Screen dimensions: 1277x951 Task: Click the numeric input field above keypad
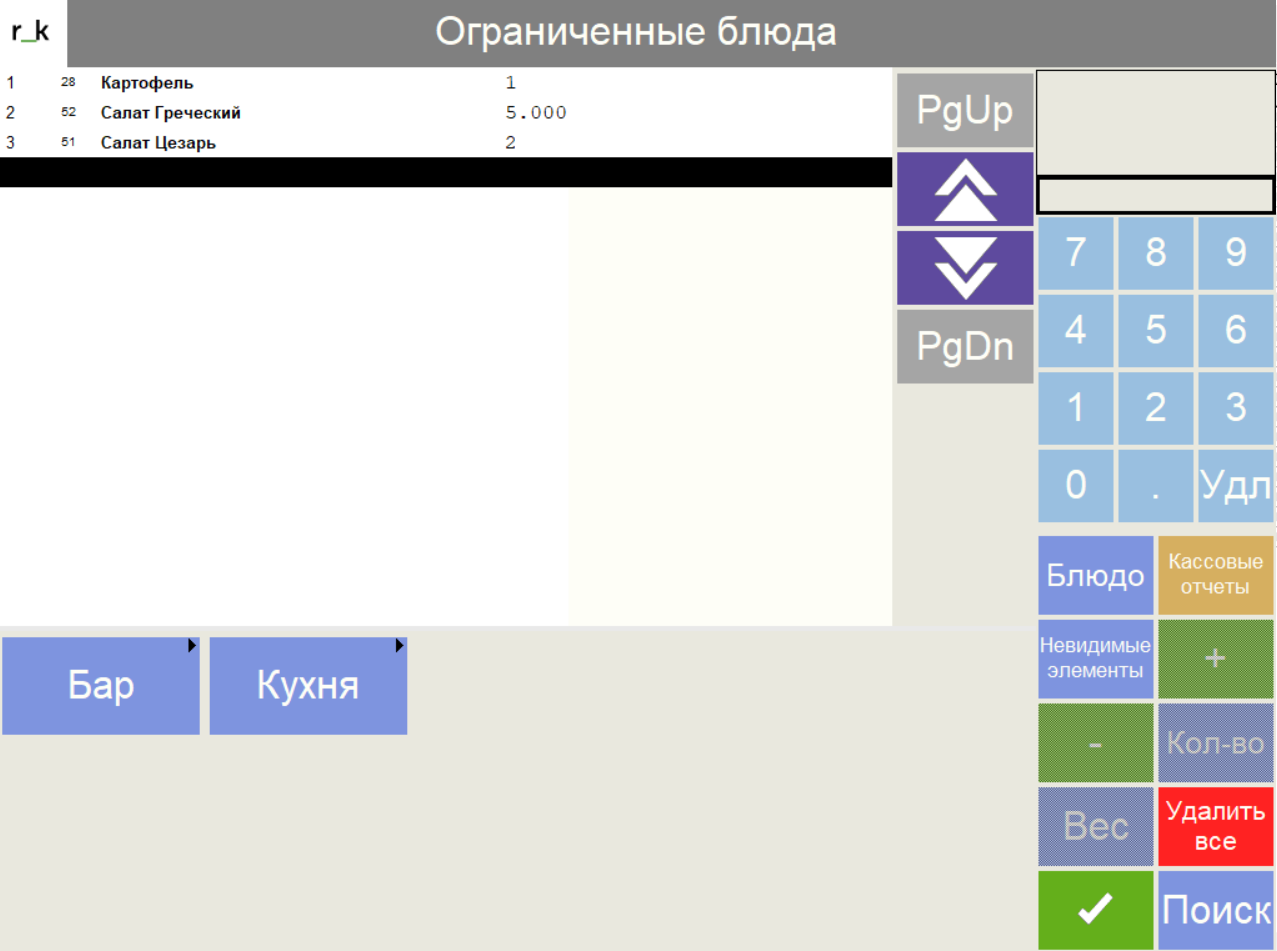coord(1155,195)
